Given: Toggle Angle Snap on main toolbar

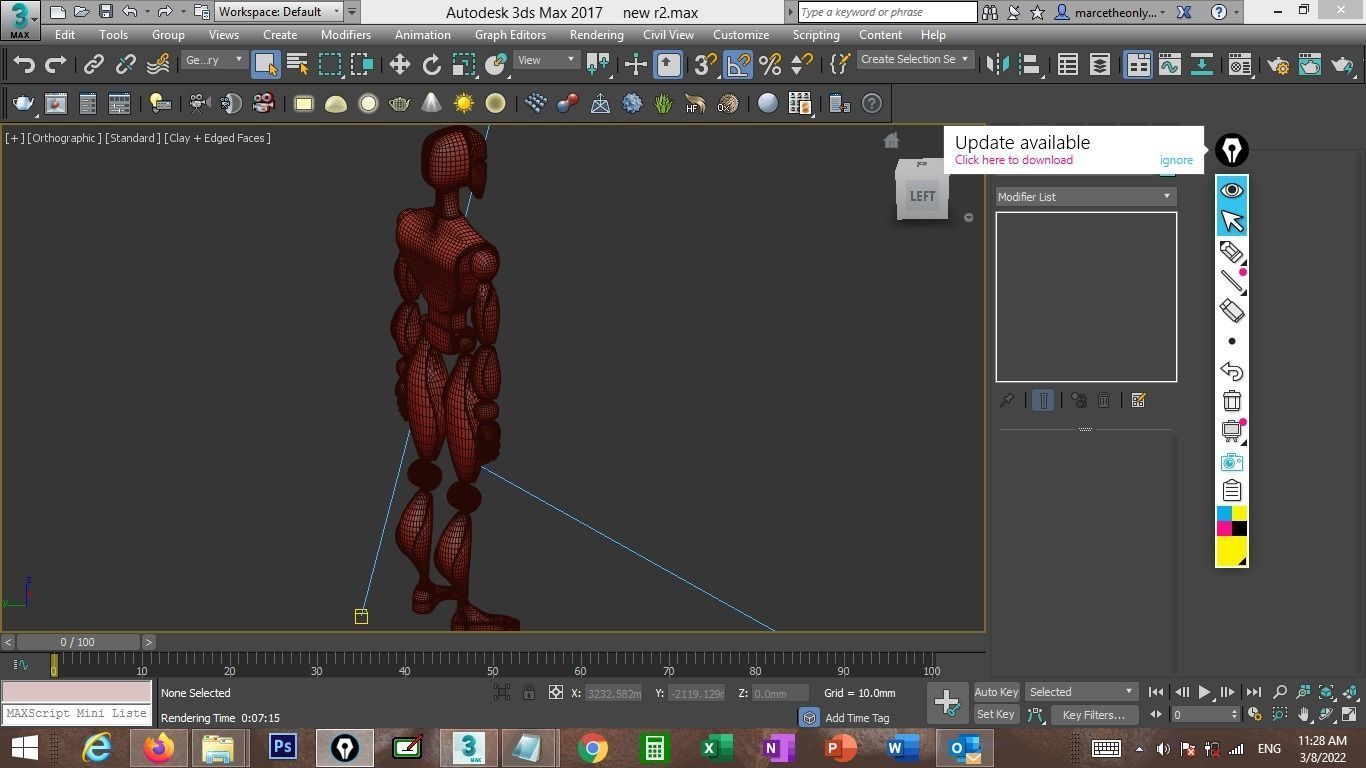Looking at the screenshot, I should [x=738, y=64].
